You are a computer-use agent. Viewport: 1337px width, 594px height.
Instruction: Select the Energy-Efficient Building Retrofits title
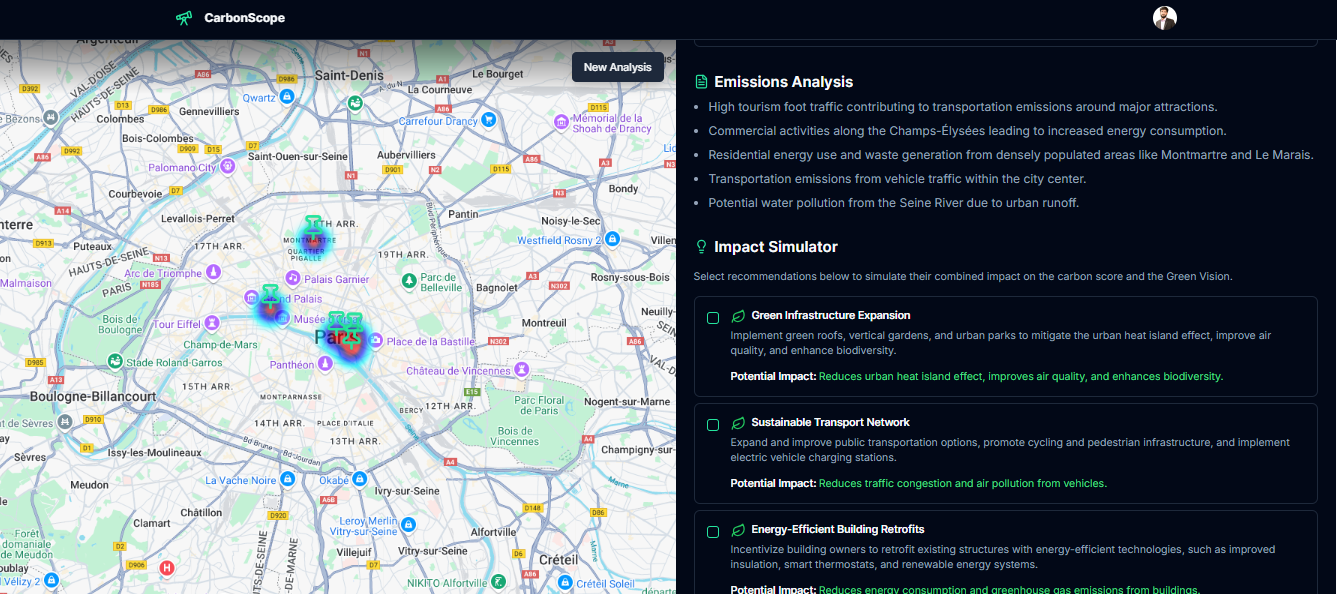click(838, 530)
